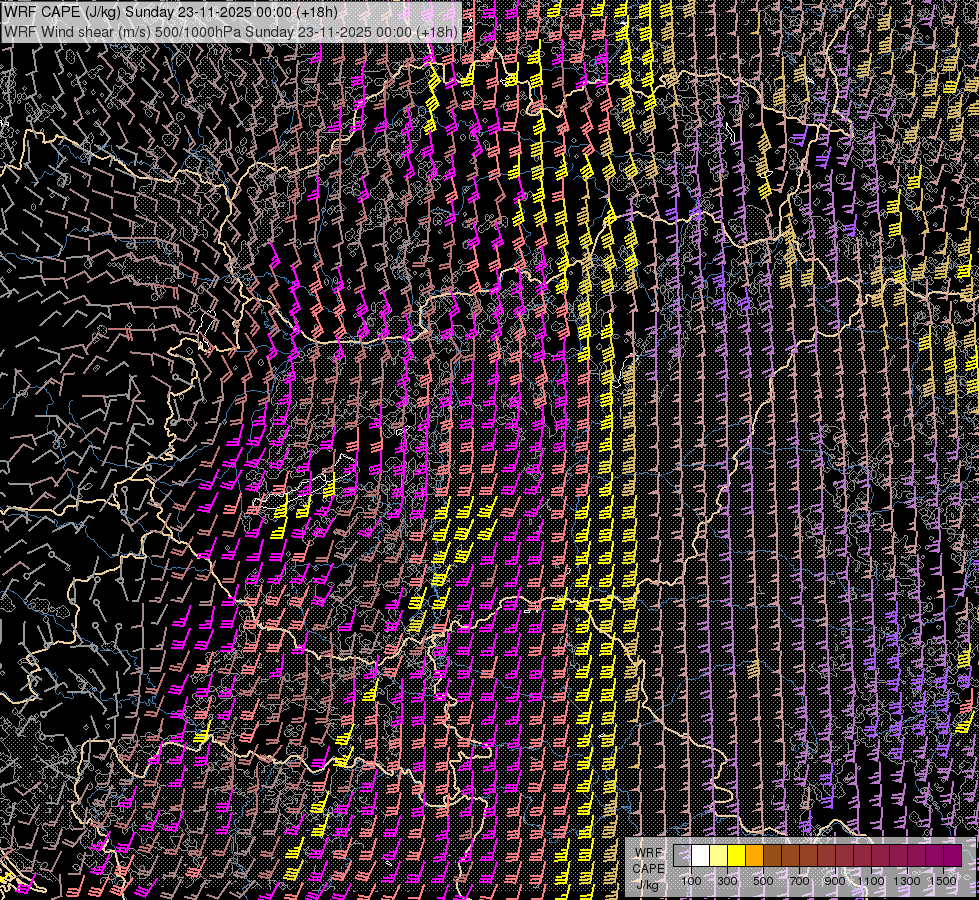Click the 700 legend tick label
This screenshot has height=900, width=979.
click(x=799, y=881)
